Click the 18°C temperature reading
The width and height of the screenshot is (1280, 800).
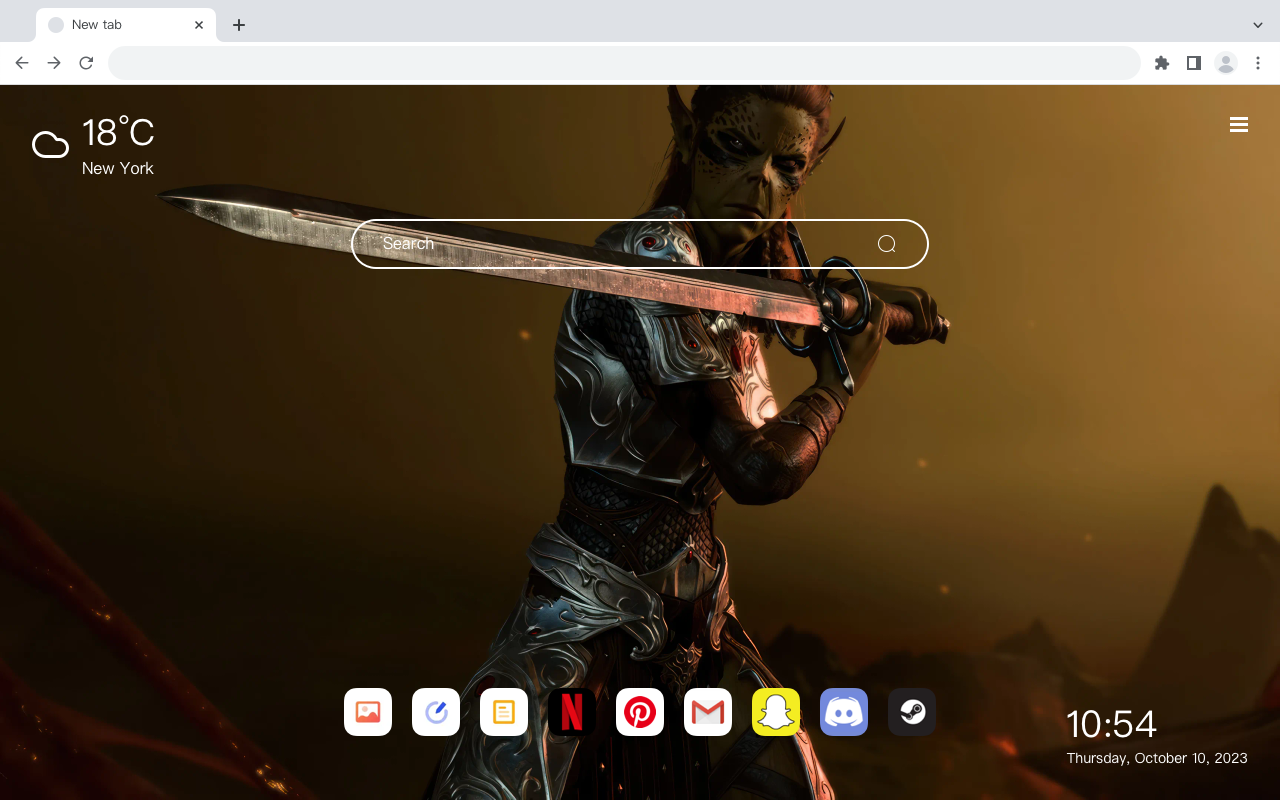point(118,133)
